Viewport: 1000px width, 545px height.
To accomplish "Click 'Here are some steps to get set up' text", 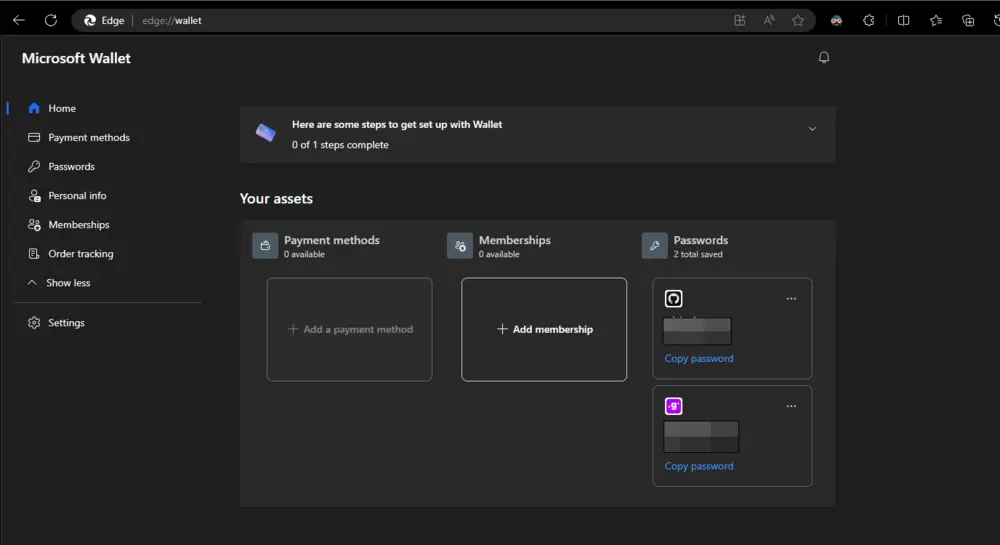I will click(397, 124).
